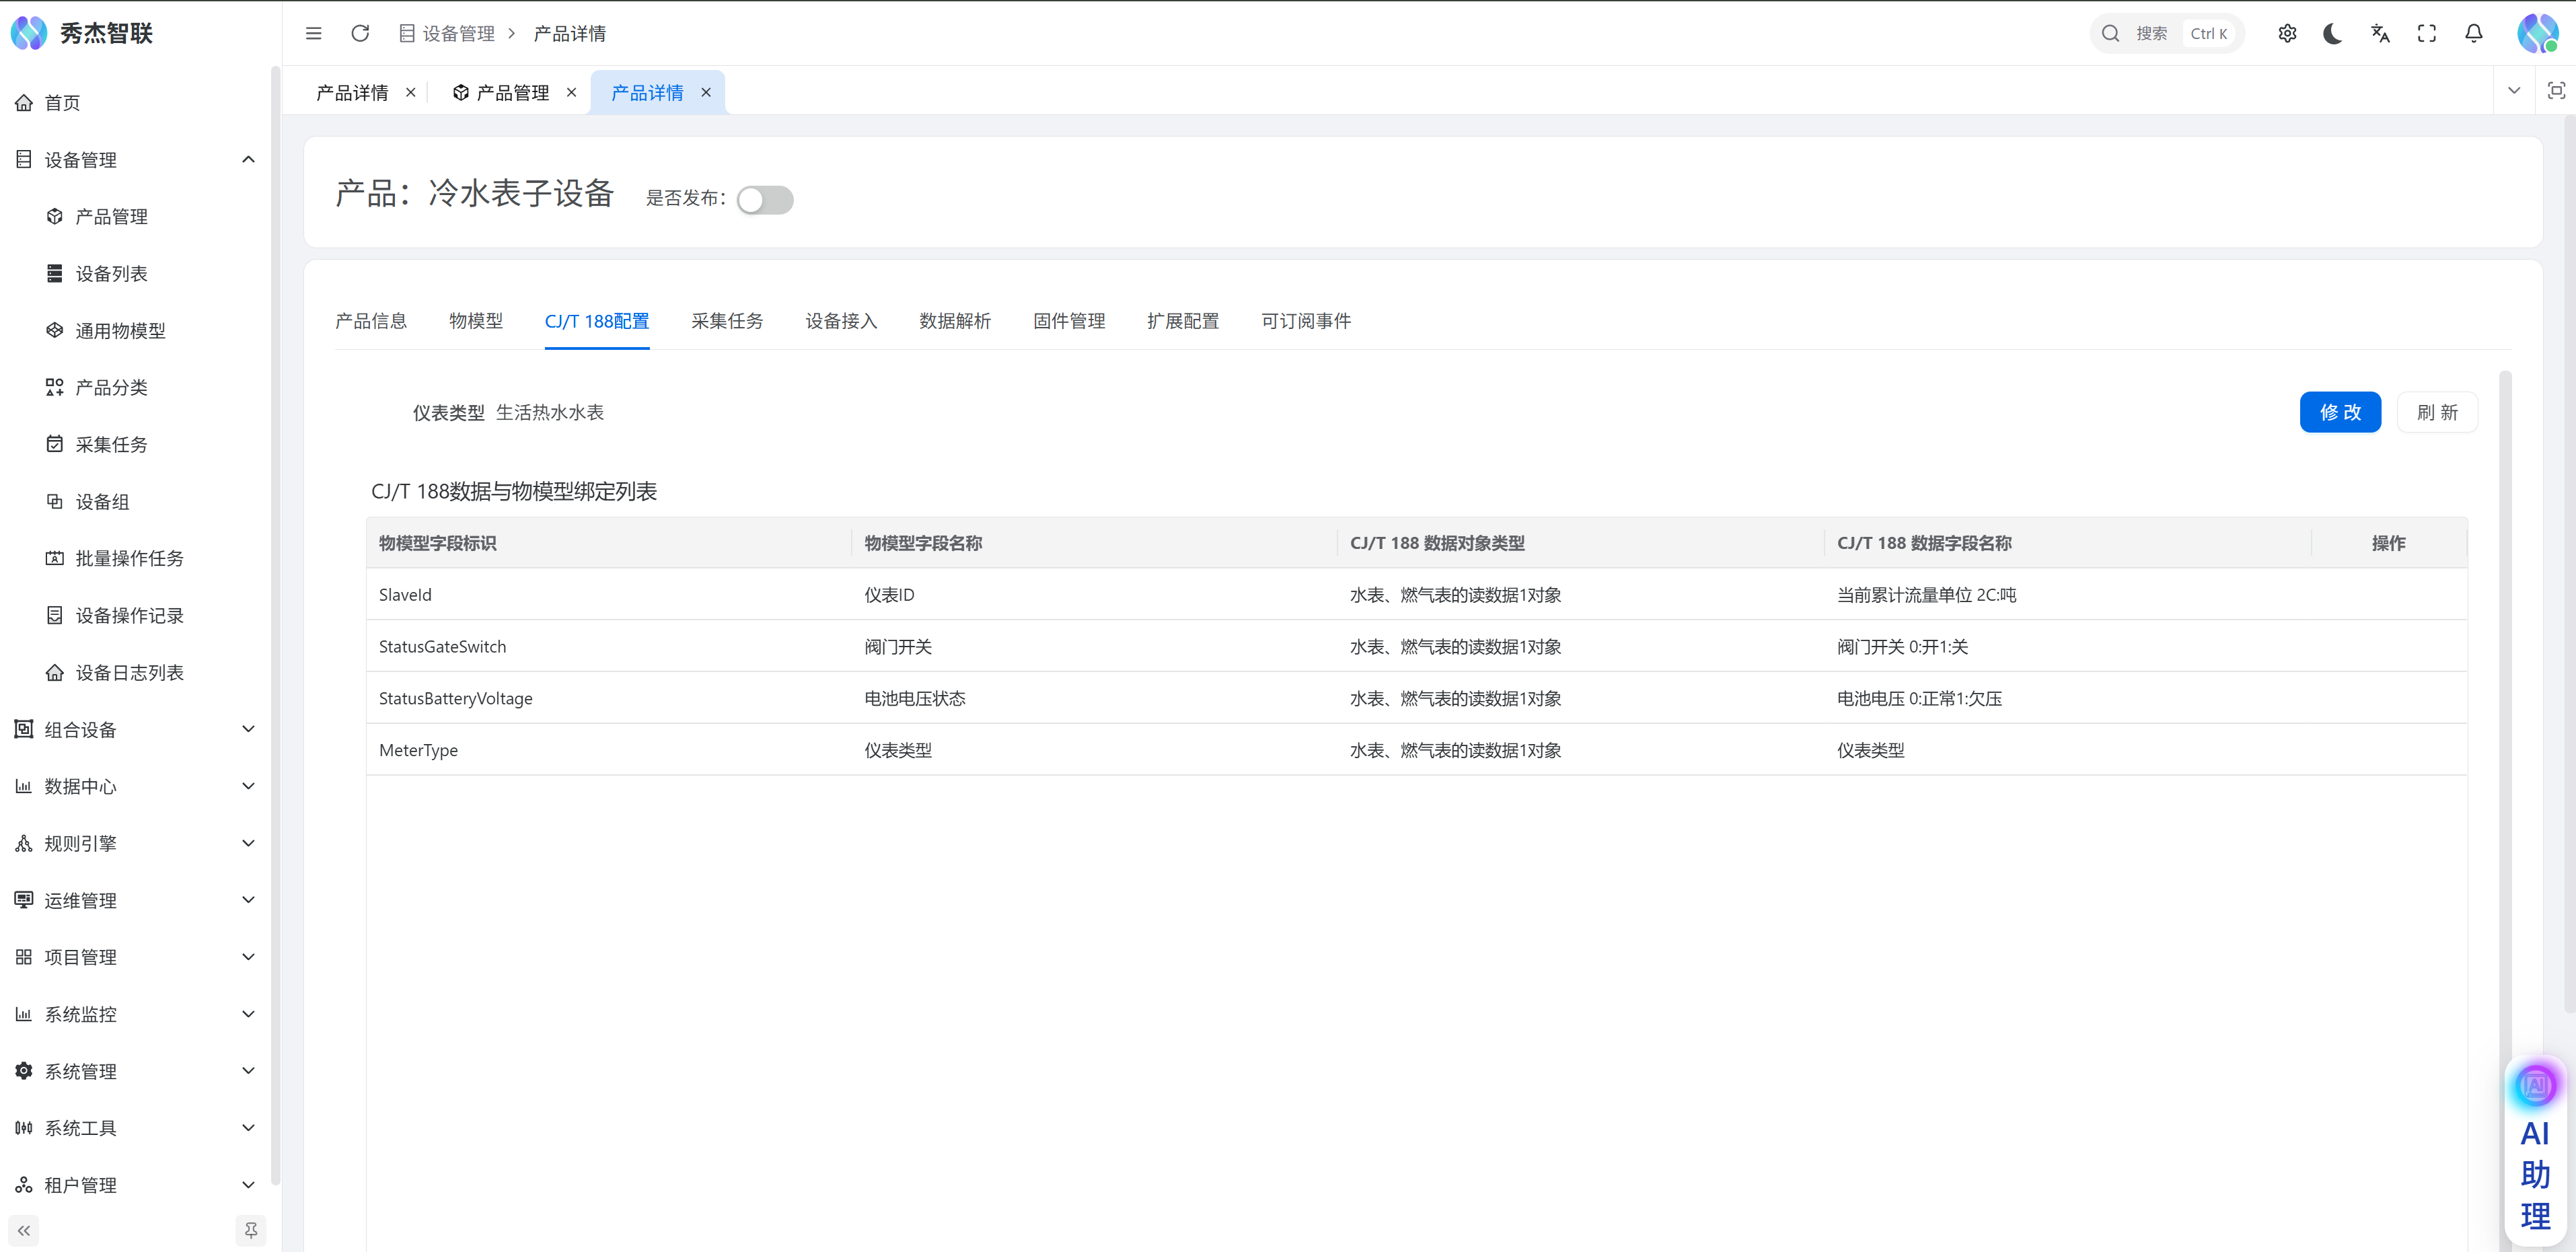
Task: Close the 产品管理 page tab
Action: coord(571,92)
